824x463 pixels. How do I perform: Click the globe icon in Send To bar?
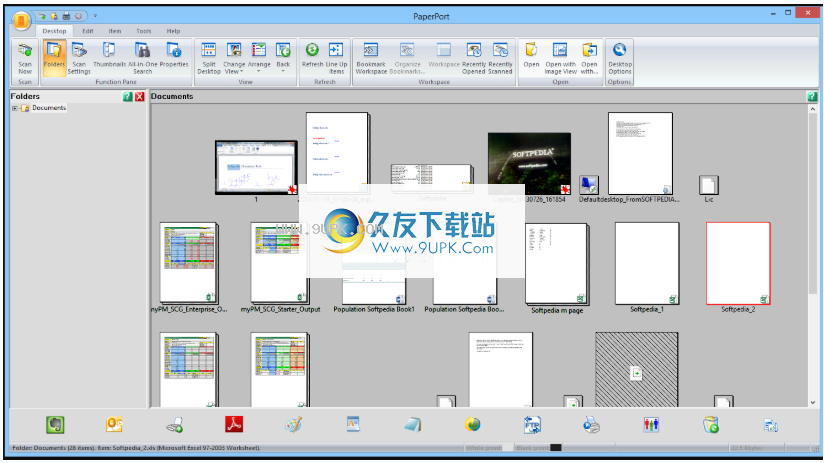pyautogui.click(x=472, y=425)
